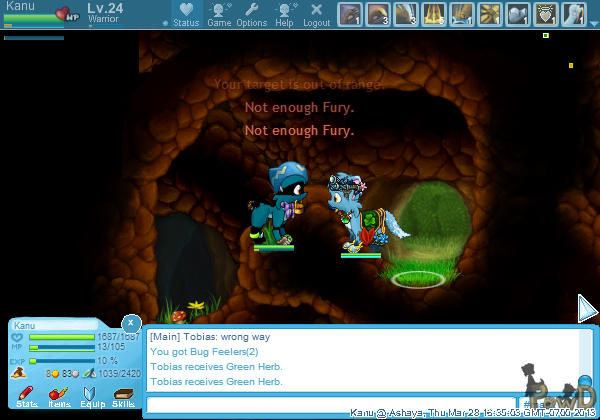Click the silver coin currency icon

tap(76, 374)
